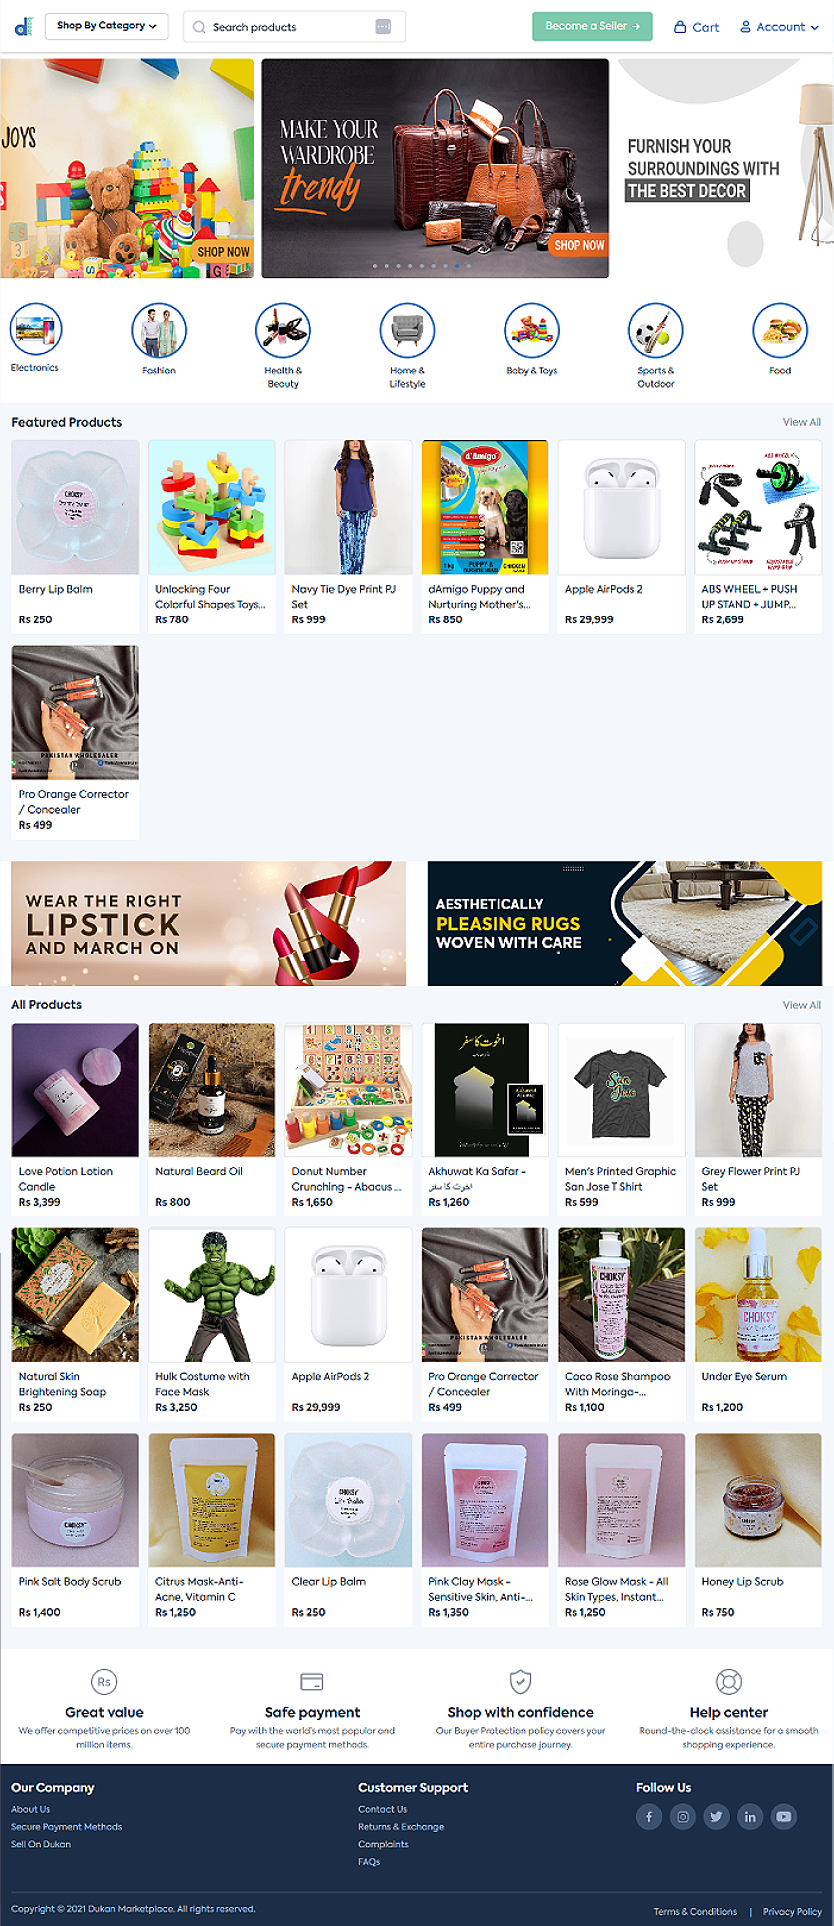
Task: Click the Search products field
Action: click(x=285, y=27)
